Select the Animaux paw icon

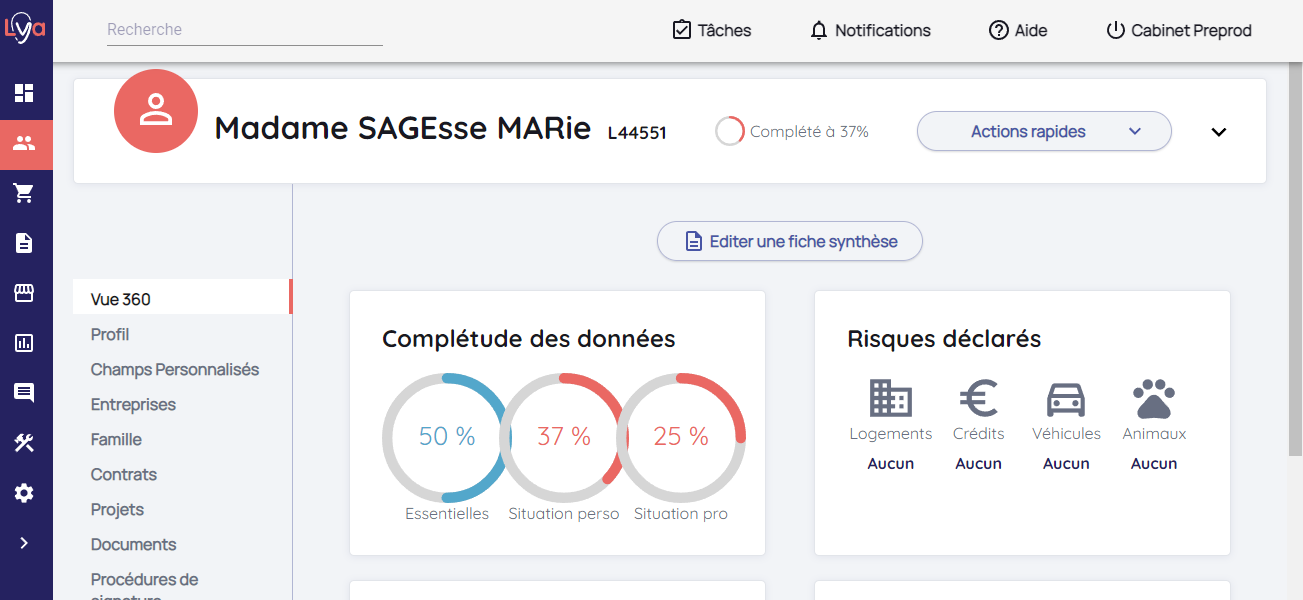point(1154,398)
